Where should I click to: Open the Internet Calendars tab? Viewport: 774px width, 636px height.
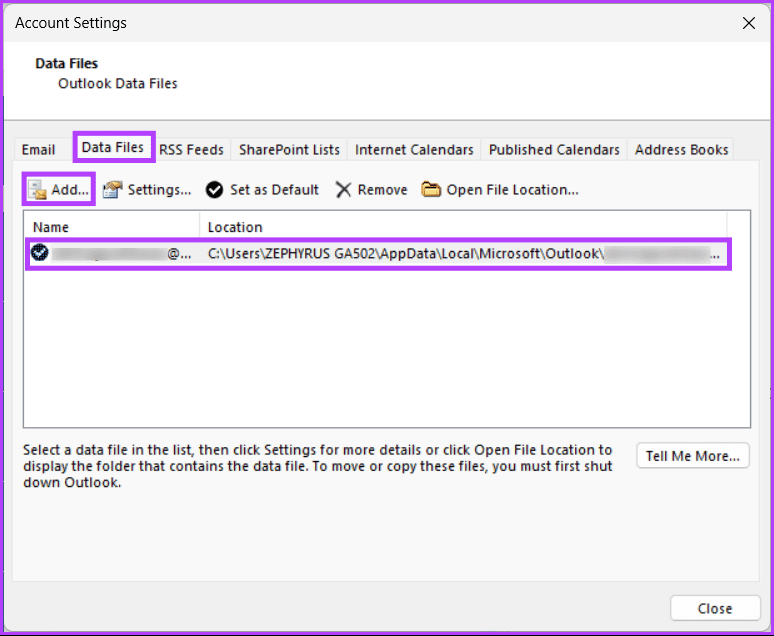coord(414,150)
